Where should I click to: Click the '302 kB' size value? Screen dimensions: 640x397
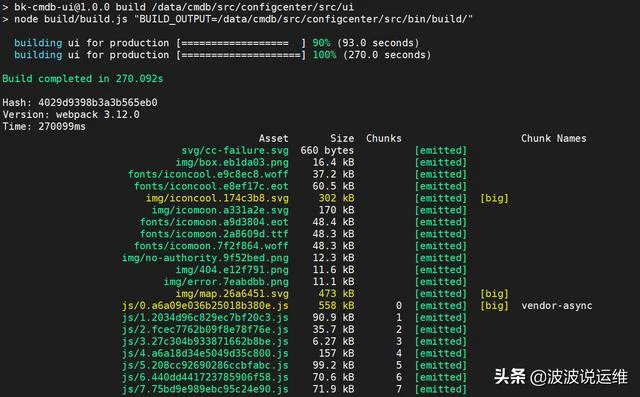(336, 198)
